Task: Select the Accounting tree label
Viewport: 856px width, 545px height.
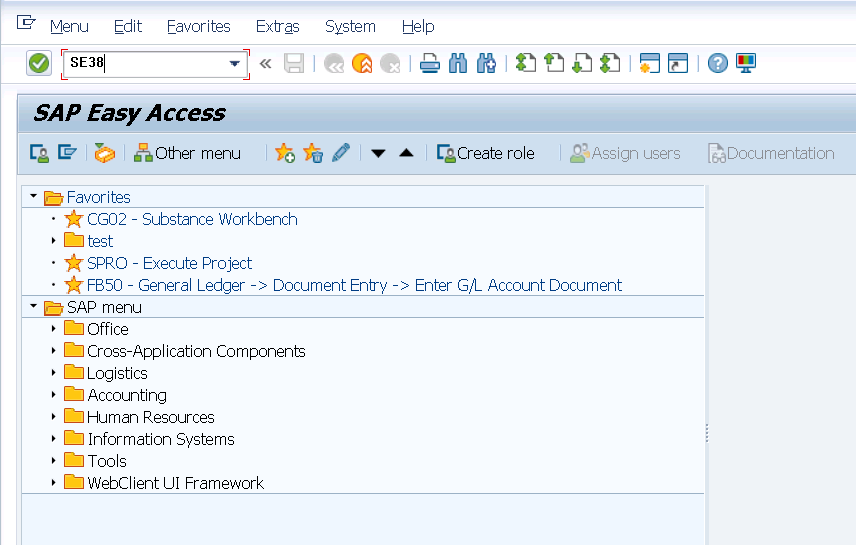Action: (127, 395)
